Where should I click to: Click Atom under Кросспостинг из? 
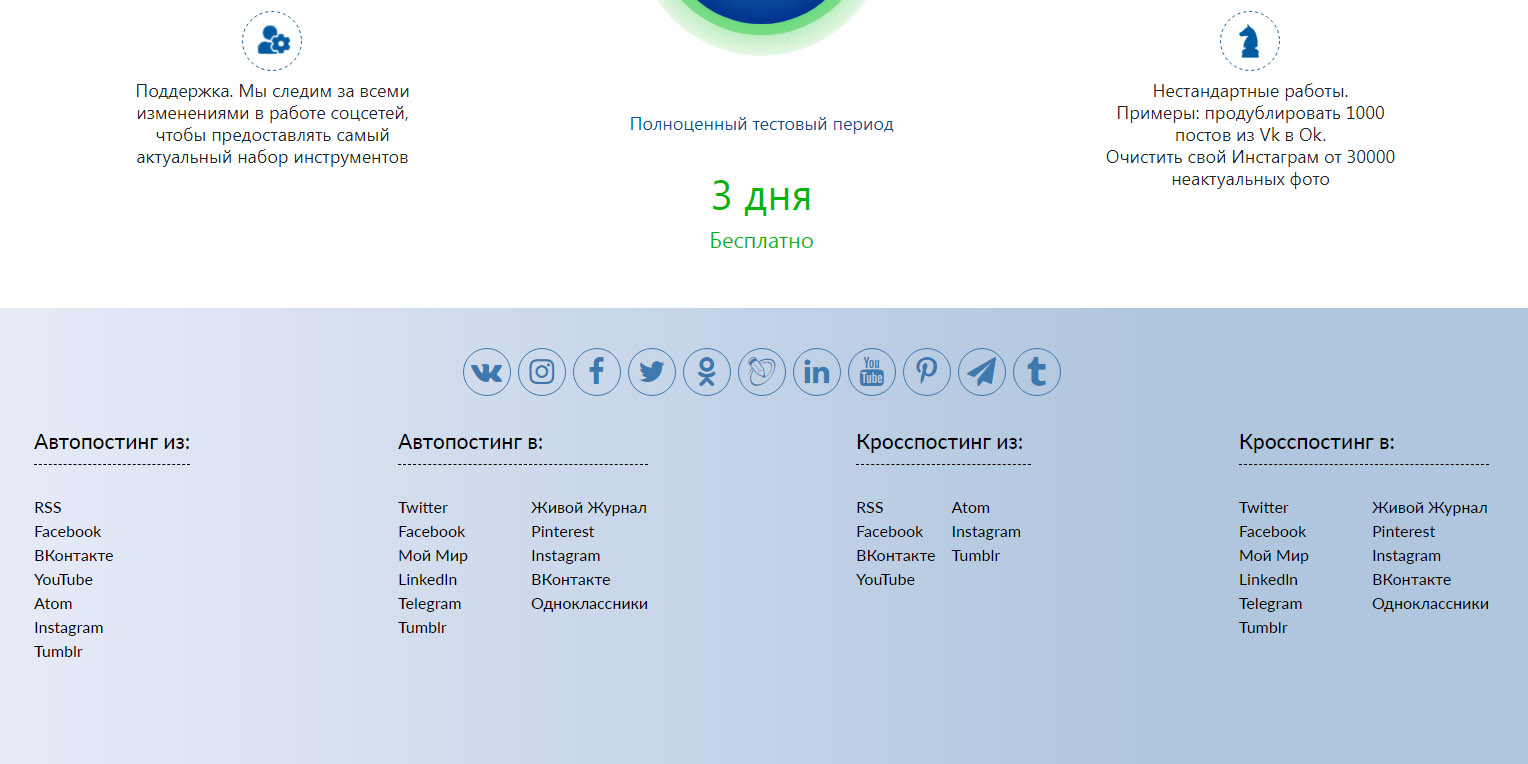(971, 508)
